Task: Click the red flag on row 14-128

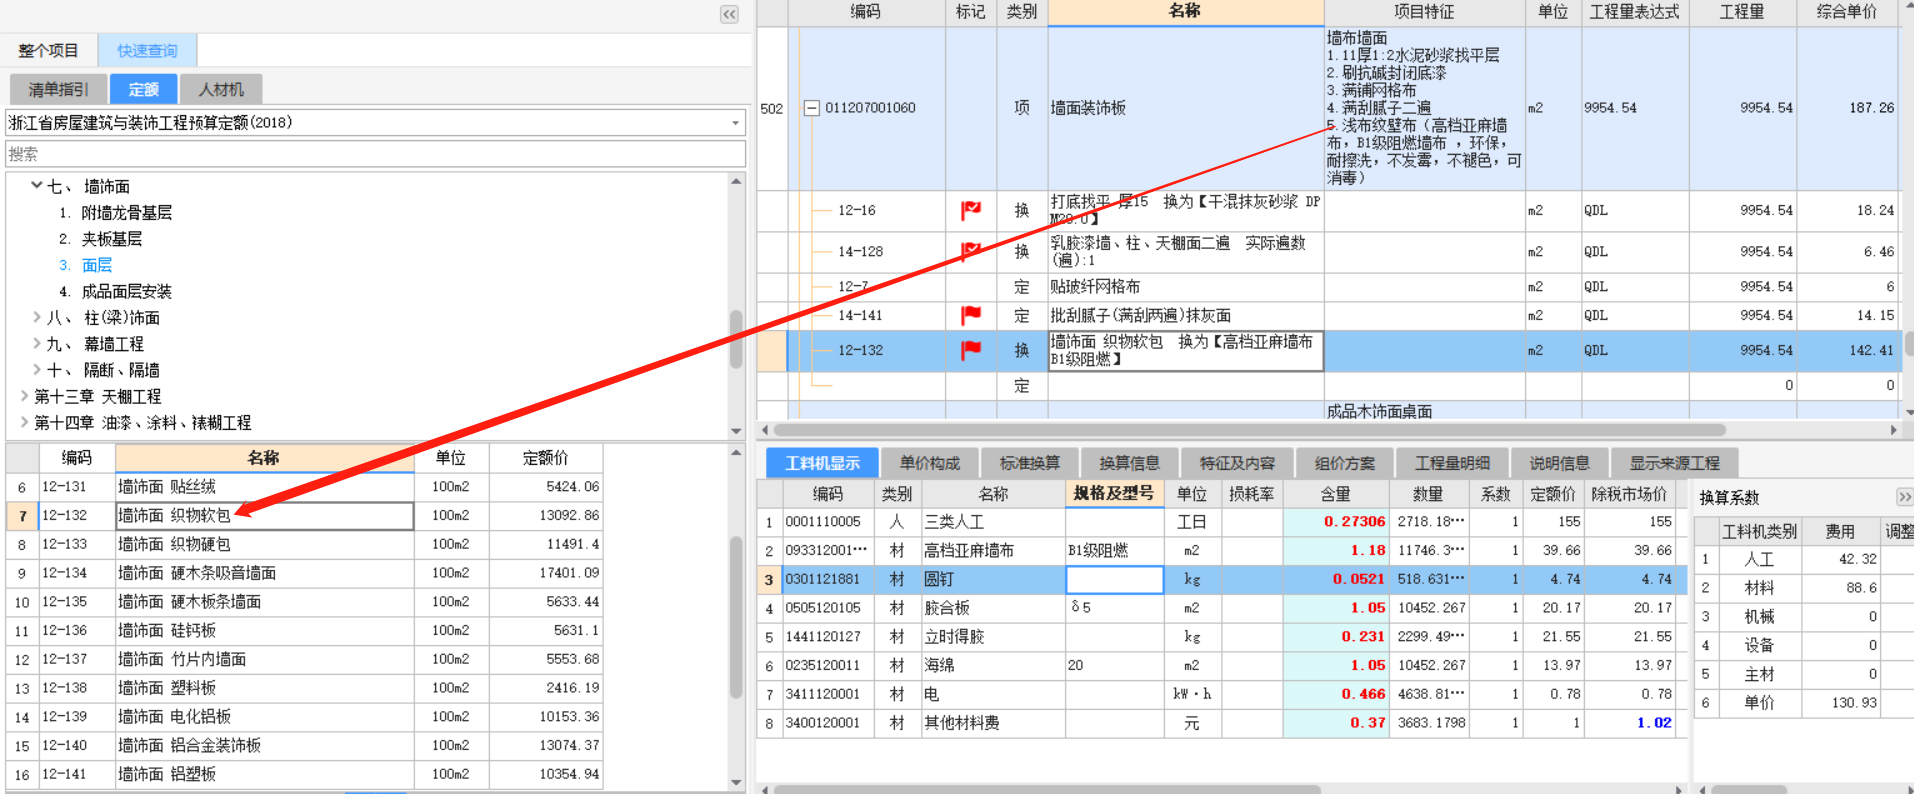Action: coord(970,251)
